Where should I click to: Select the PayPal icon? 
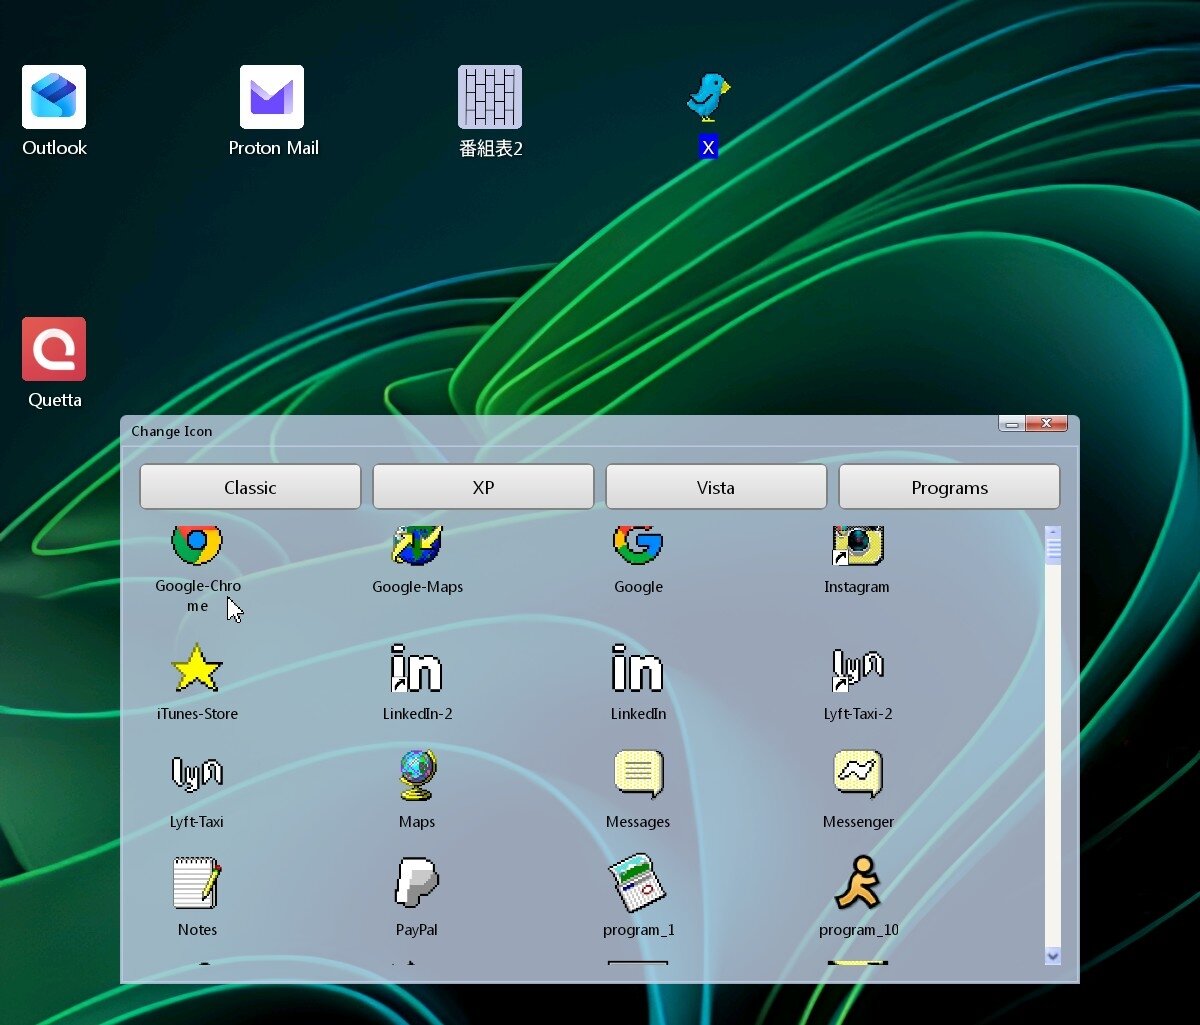pos(417,883)
